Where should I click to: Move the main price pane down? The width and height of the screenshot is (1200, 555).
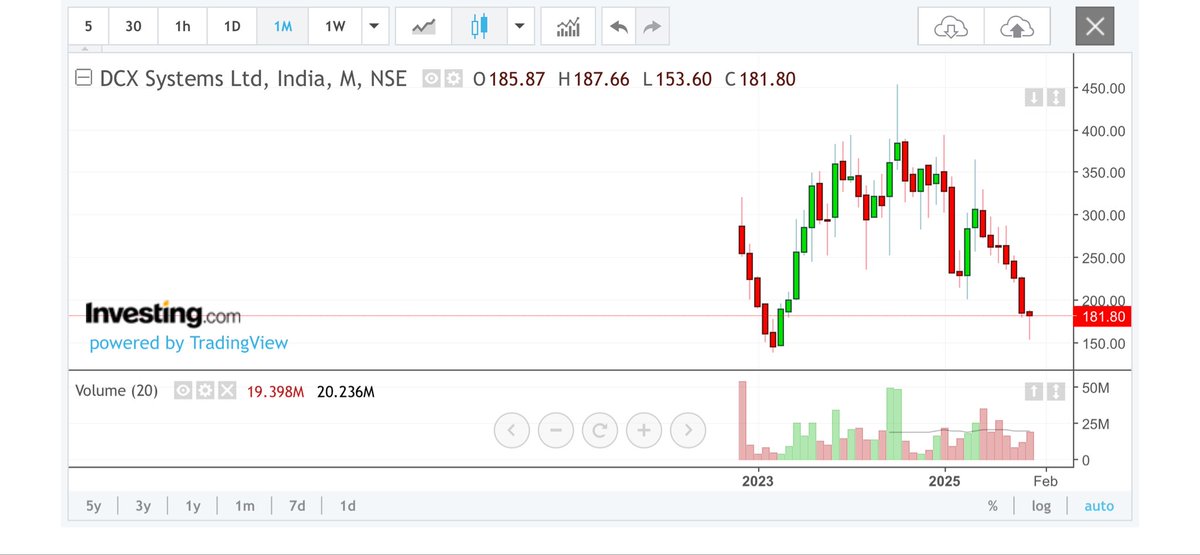tap(1034, 97)
